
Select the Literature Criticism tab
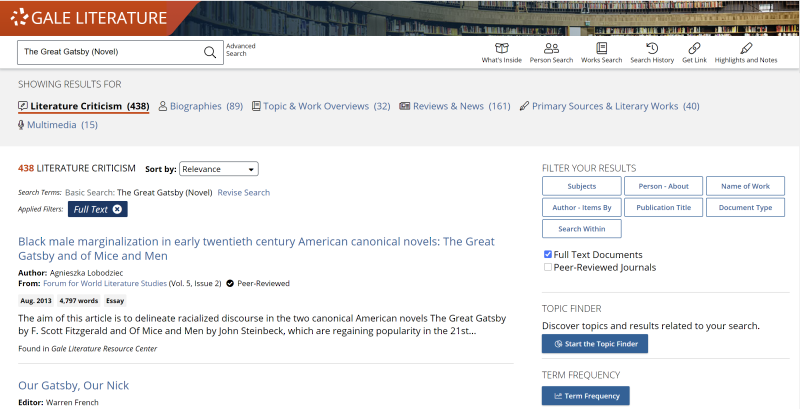84,106
